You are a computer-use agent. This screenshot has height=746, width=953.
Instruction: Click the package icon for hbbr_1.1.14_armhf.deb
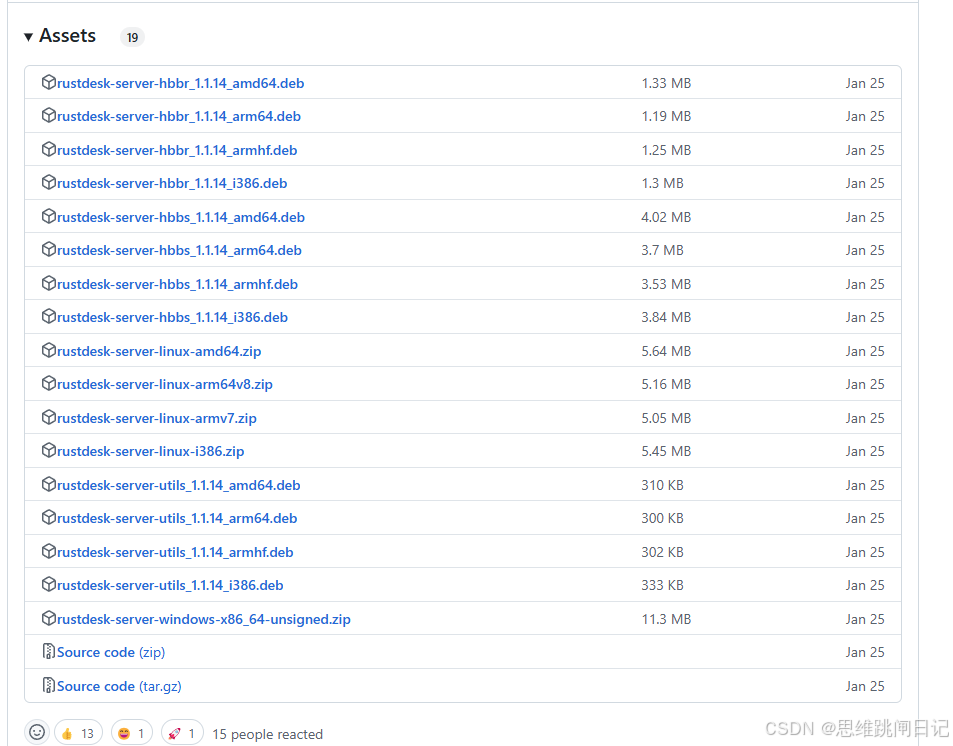point(49,149)
